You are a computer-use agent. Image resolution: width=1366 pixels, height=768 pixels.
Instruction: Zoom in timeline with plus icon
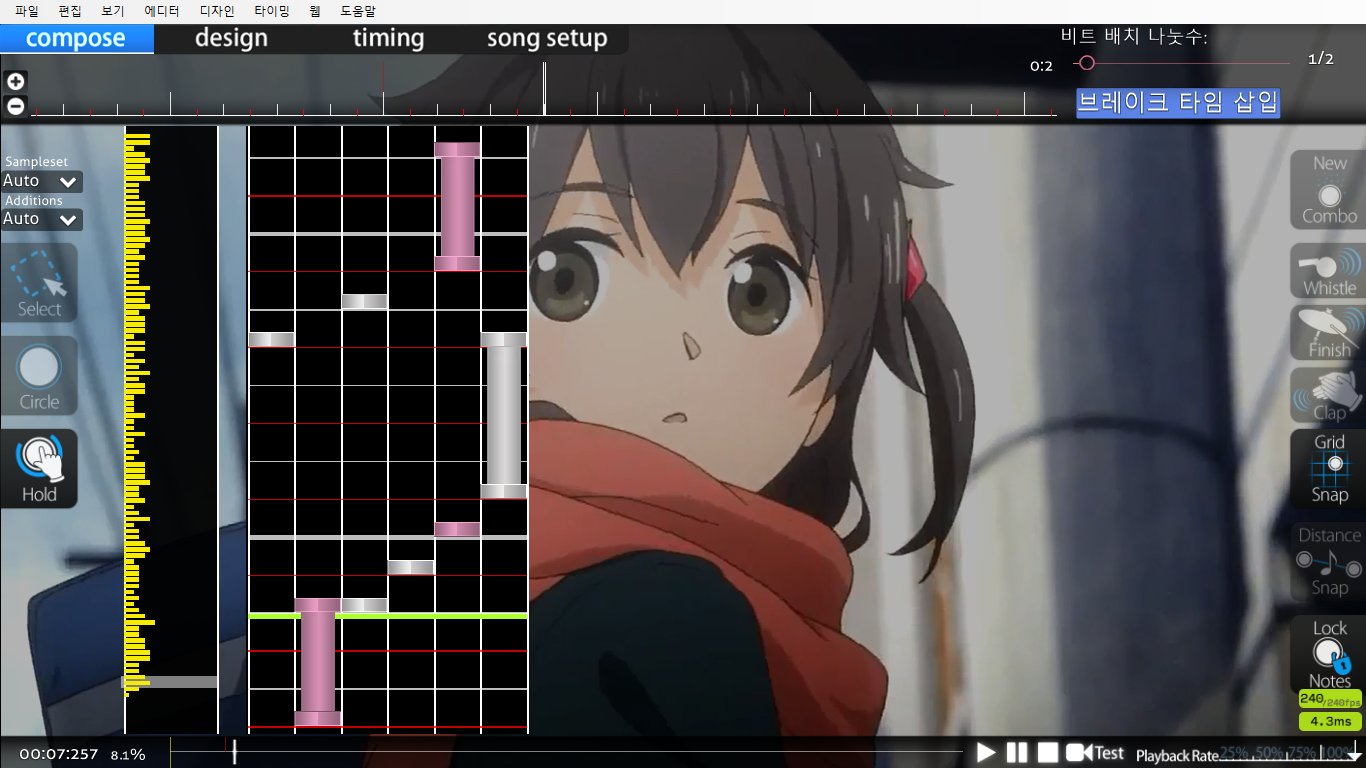click(16, 81)
